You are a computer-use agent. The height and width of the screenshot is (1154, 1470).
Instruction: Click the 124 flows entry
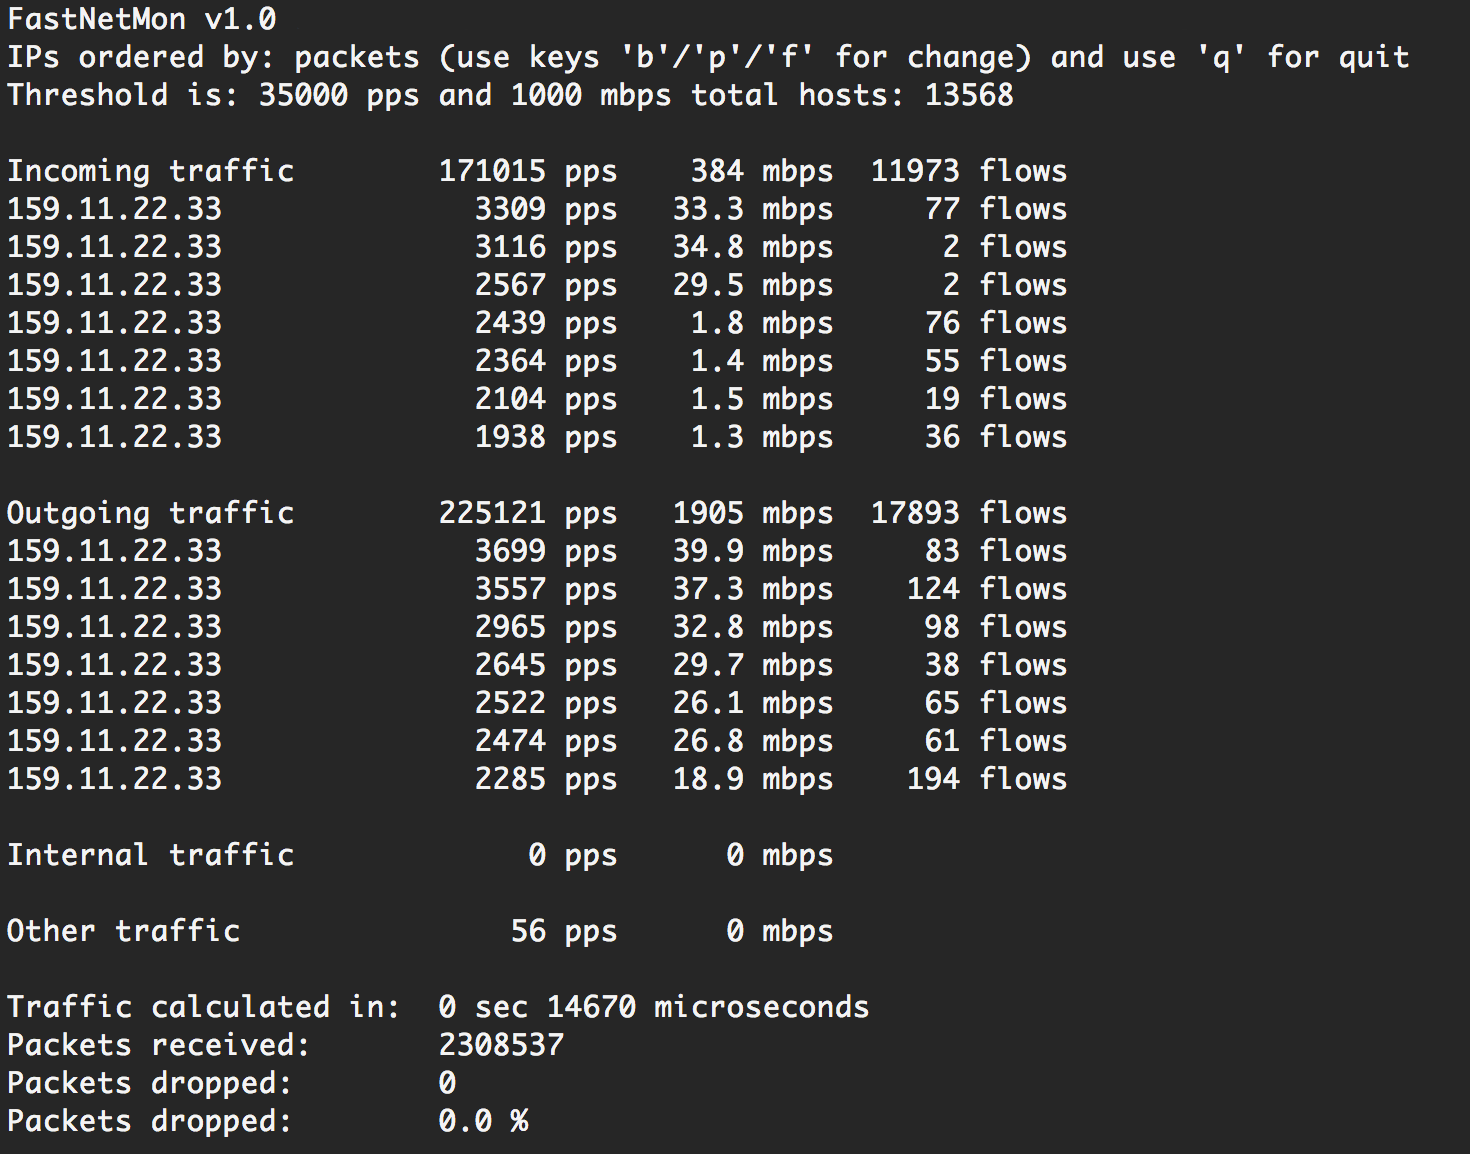pyautogui.click(x=986, y=589)
